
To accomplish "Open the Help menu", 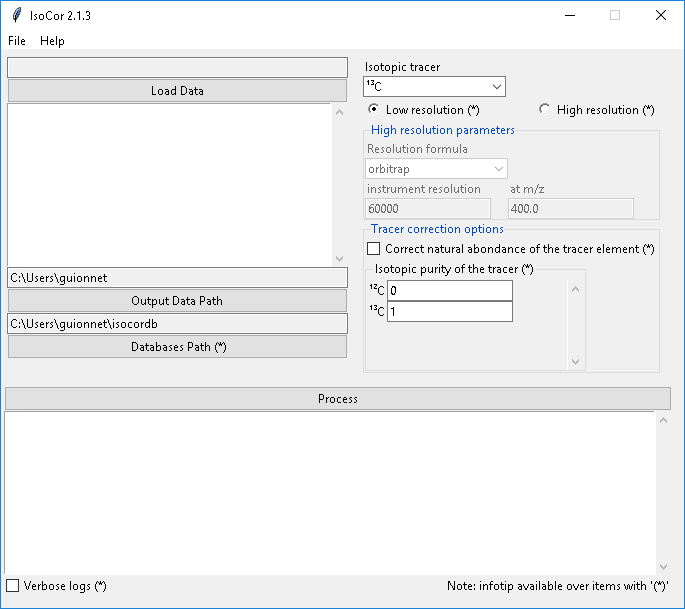I will coord(52,41).
